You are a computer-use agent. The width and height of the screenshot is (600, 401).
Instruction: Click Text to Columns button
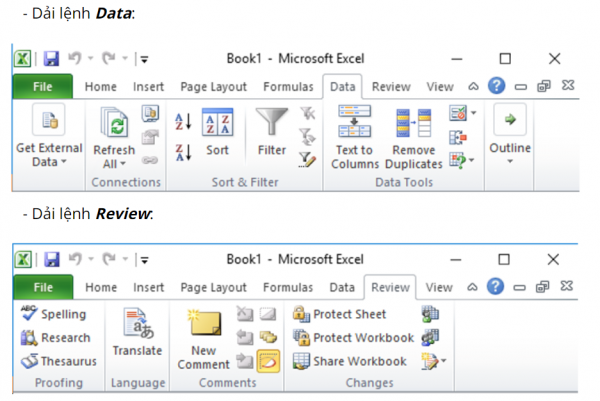[x=355, y=138]
